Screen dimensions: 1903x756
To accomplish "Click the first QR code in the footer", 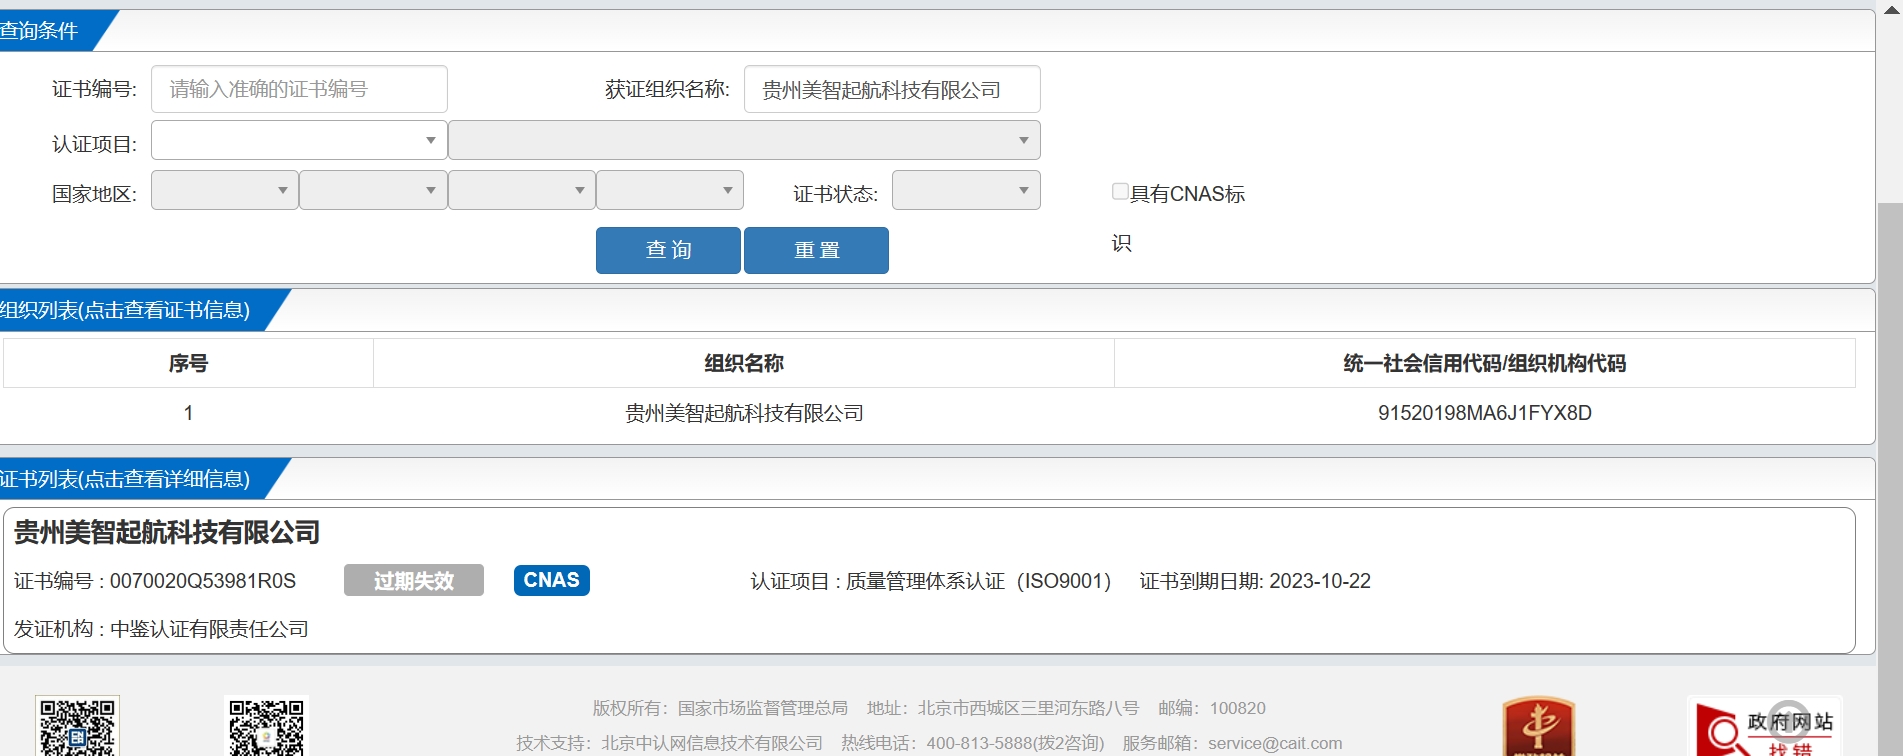I will click(77, 726).
